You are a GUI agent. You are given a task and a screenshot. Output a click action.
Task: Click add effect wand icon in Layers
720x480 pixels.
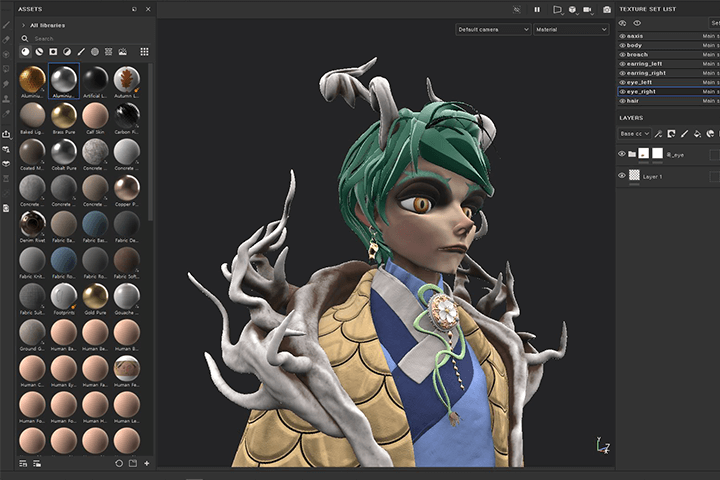(658, 134)
